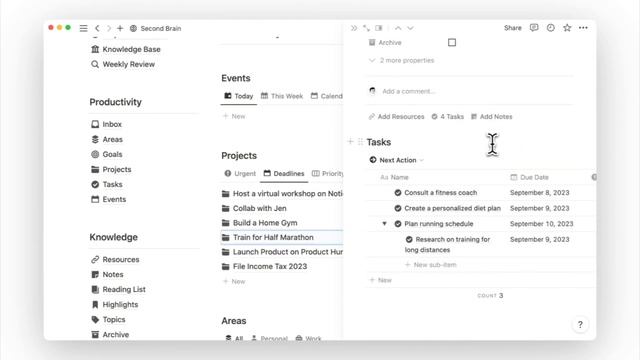640x360 pixels.
Task: Add new event under Events
Action: pos(234,116)
